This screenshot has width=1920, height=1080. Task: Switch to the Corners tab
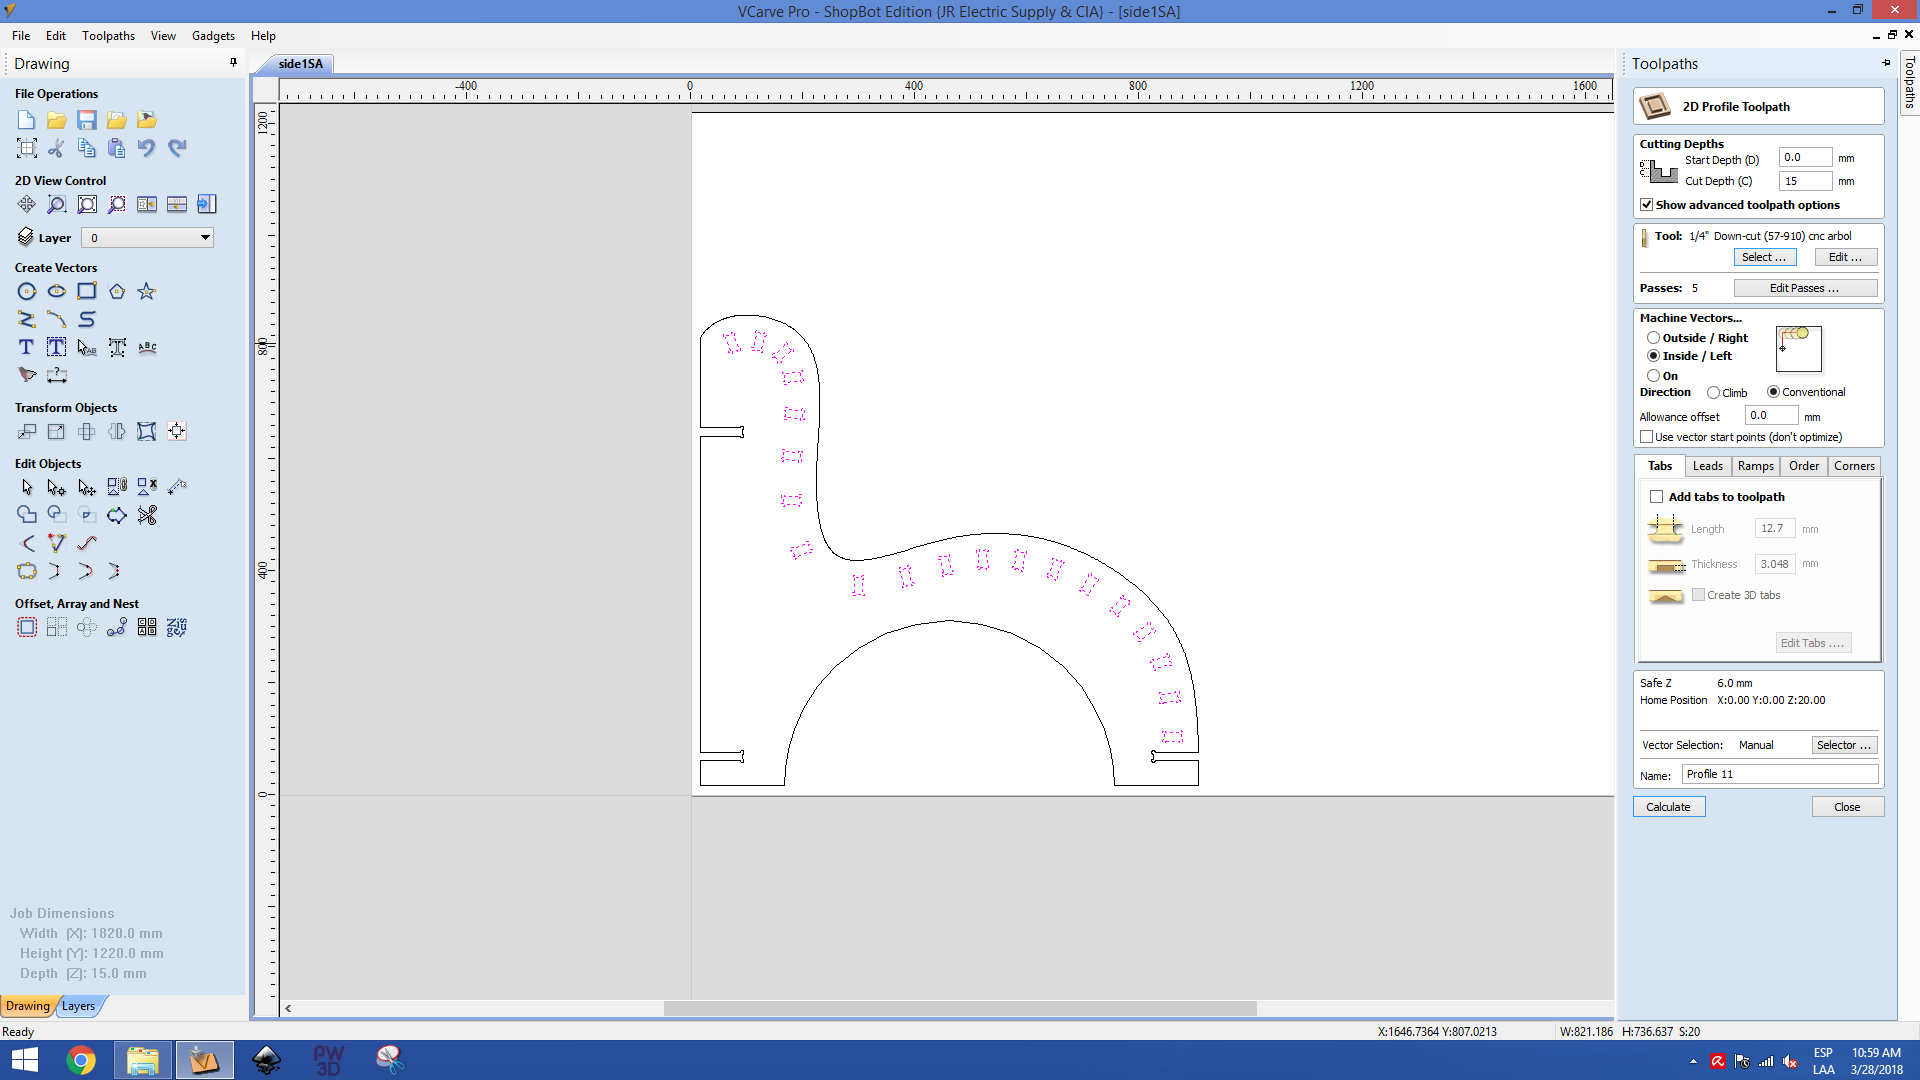click(x=1854, y=466)
